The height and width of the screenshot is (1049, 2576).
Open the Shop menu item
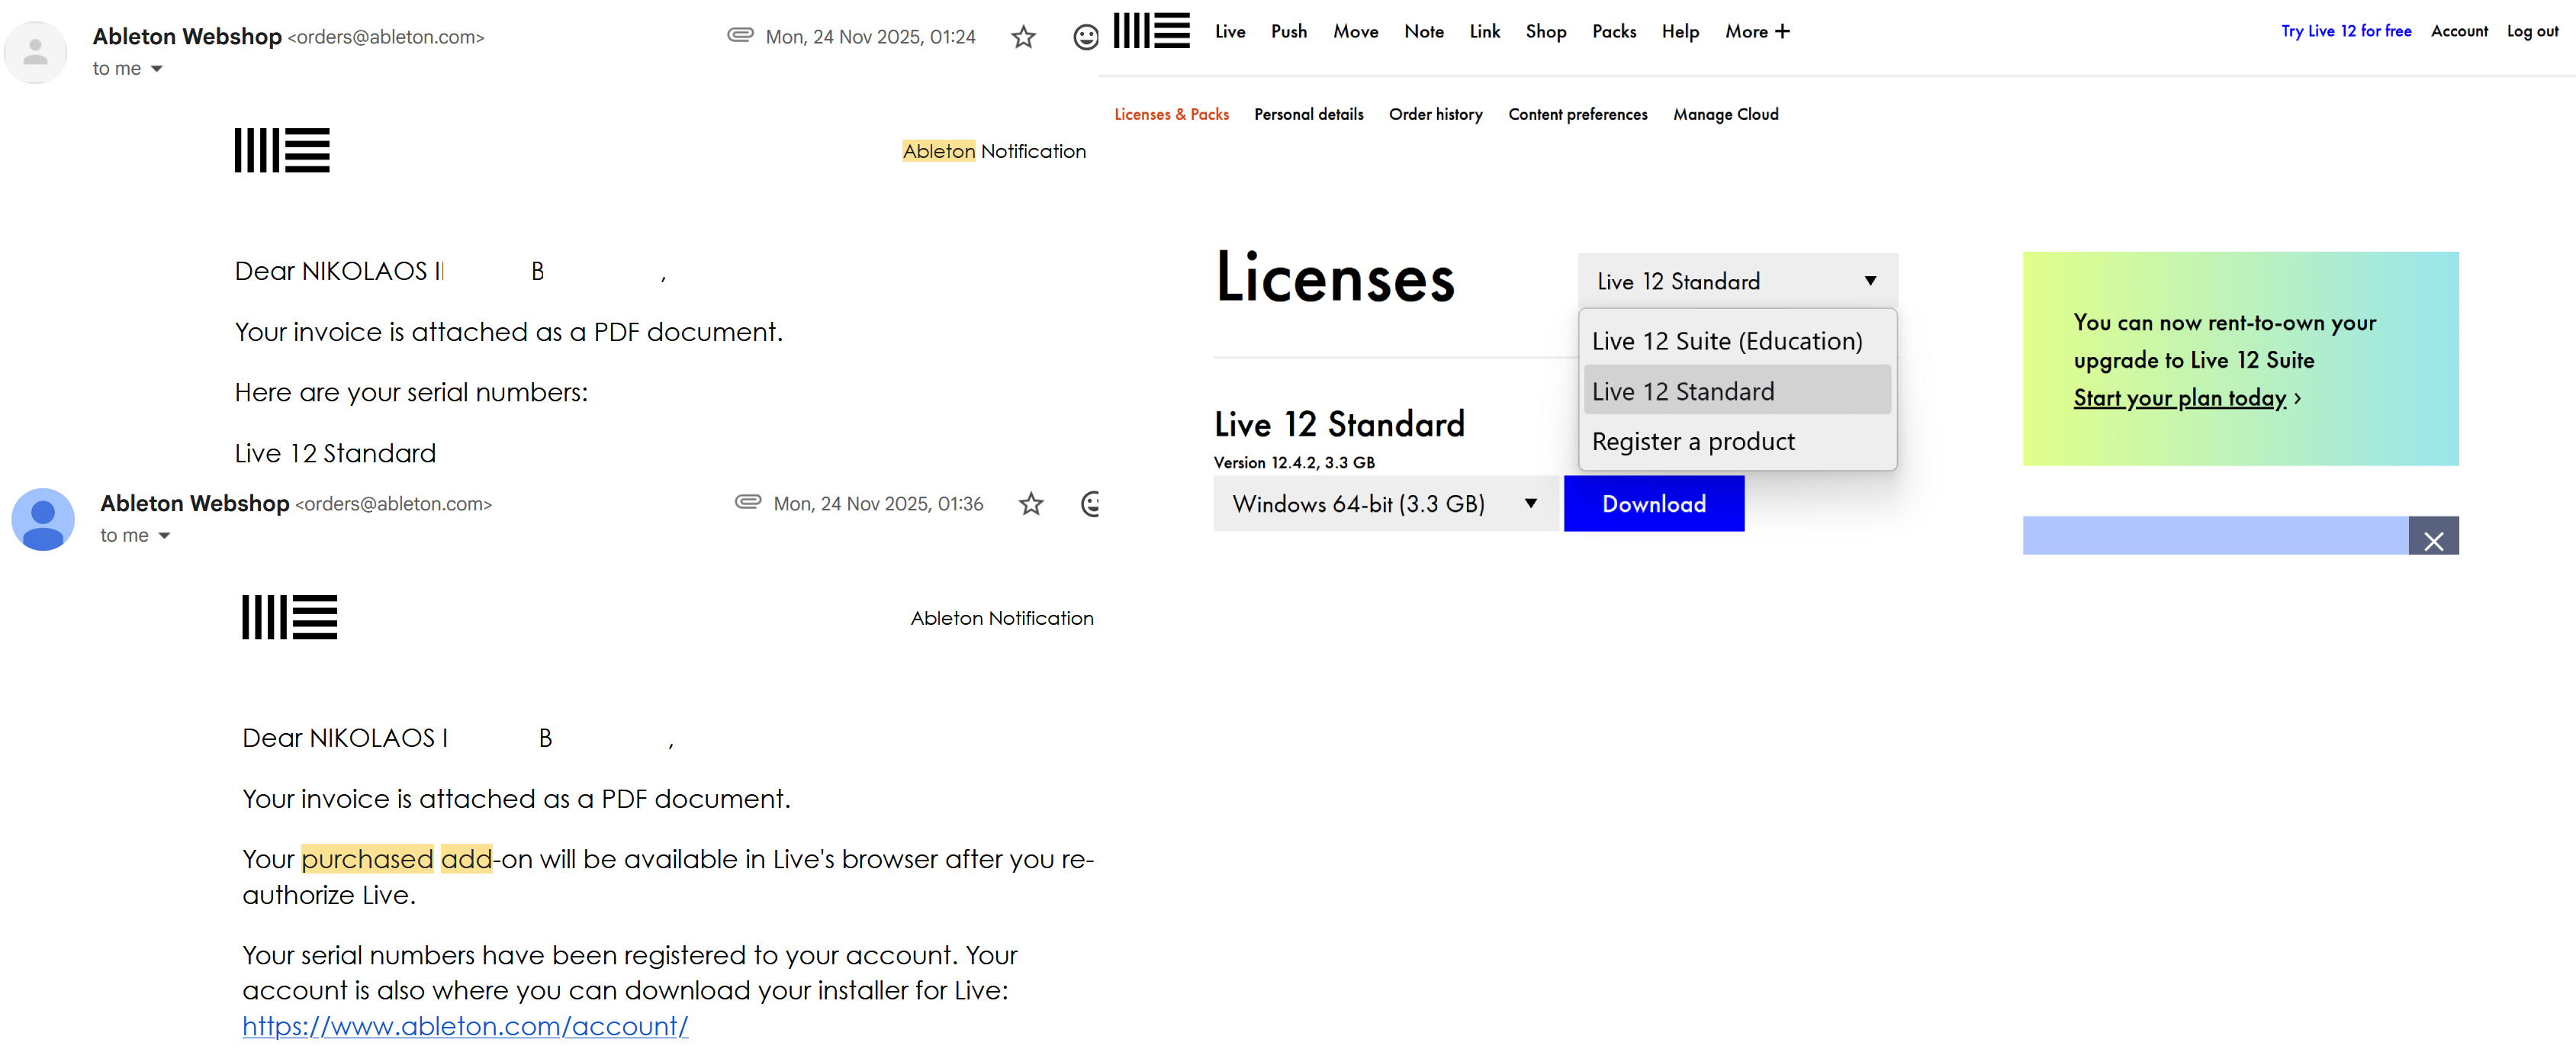click(x=1546, y=32)
